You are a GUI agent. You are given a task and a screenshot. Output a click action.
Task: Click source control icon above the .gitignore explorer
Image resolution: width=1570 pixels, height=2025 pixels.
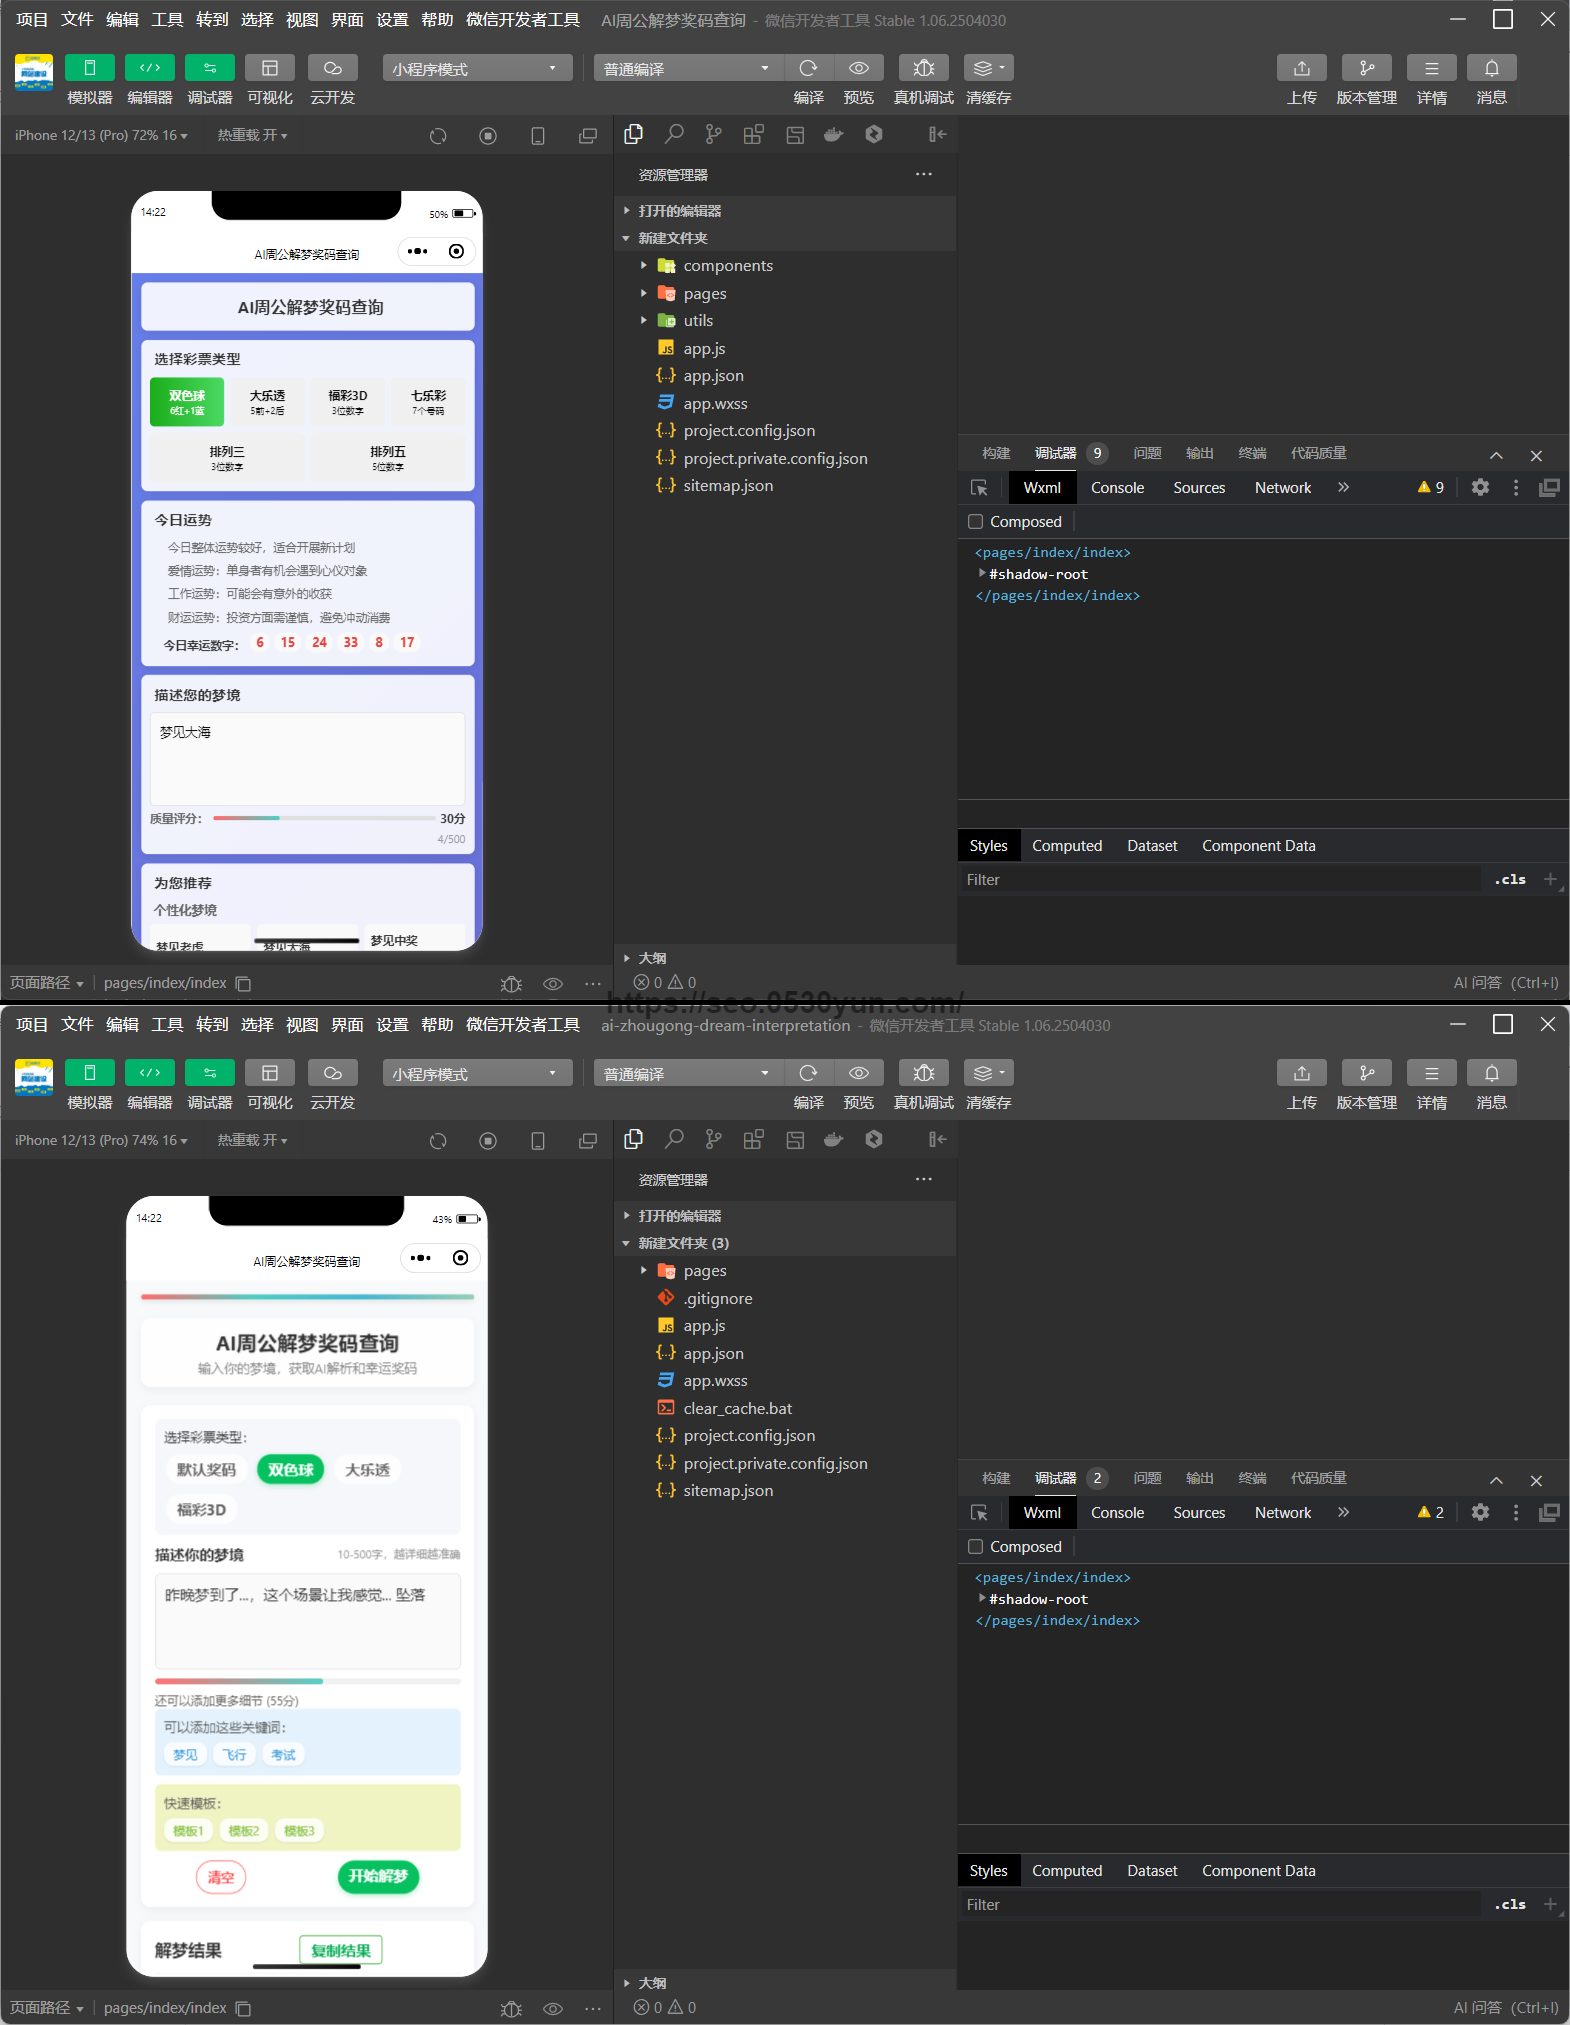coord(713,1139)
